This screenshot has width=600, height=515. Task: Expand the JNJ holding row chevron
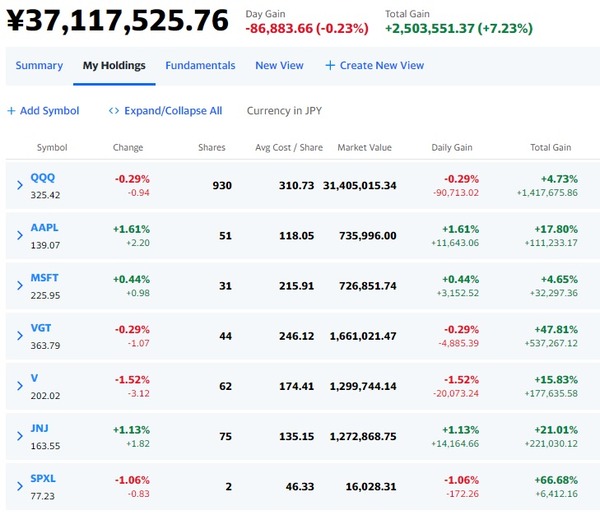point(20,436)
